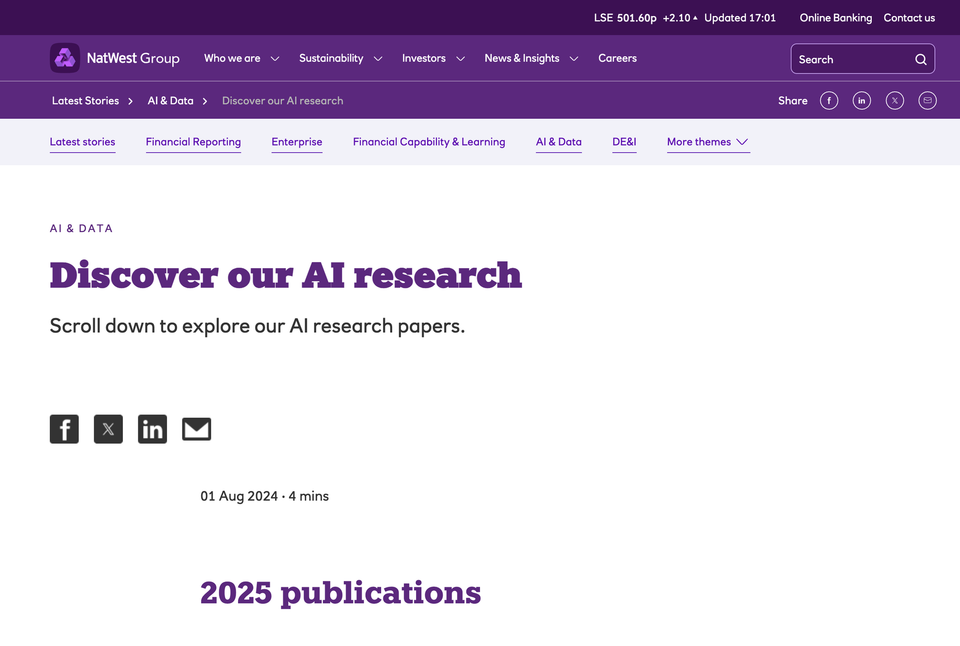Open the Careers page

[617, 58]
